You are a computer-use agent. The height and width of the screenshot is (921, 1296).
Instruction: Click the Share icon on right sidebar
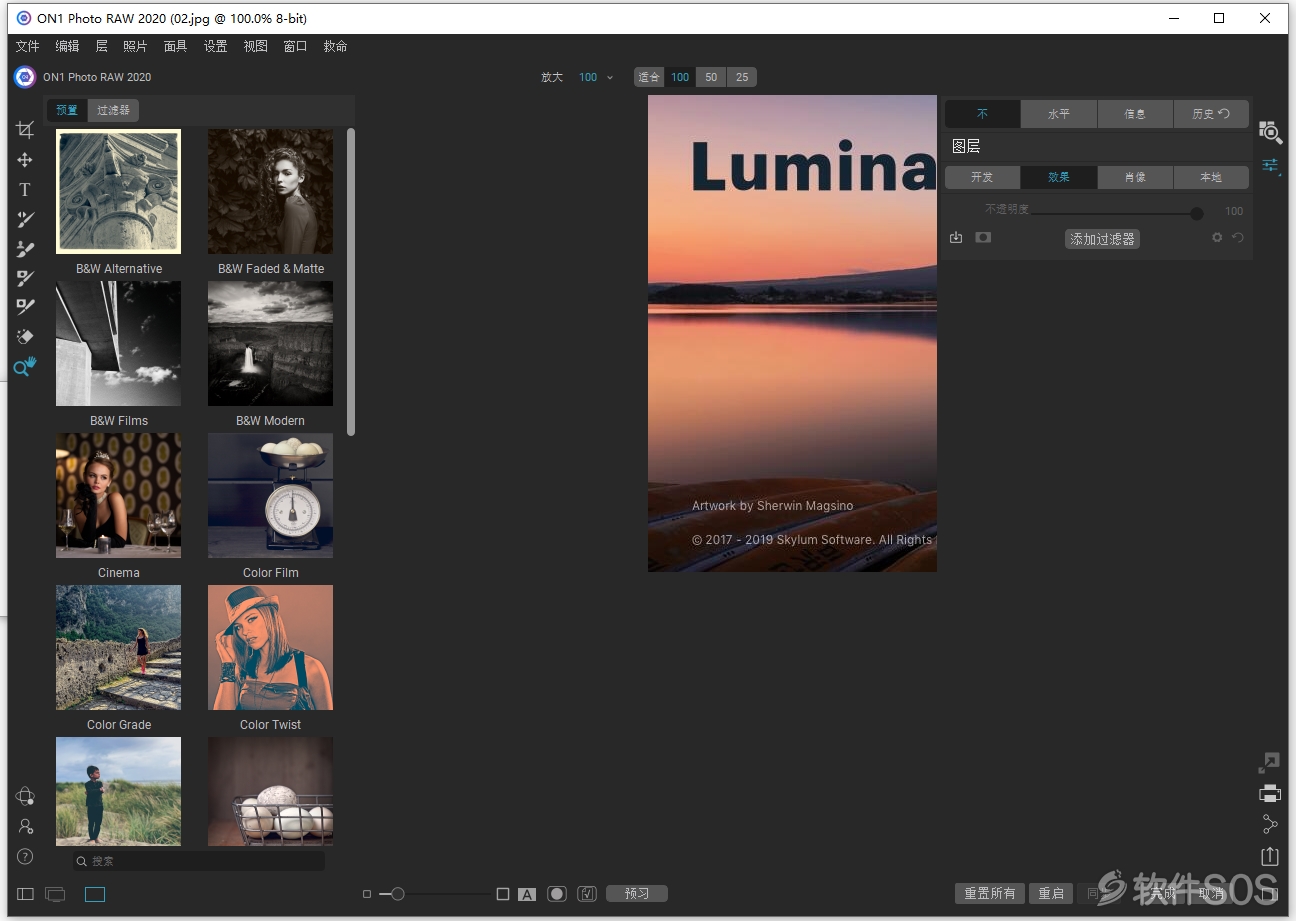click(x=1269, y=824)
